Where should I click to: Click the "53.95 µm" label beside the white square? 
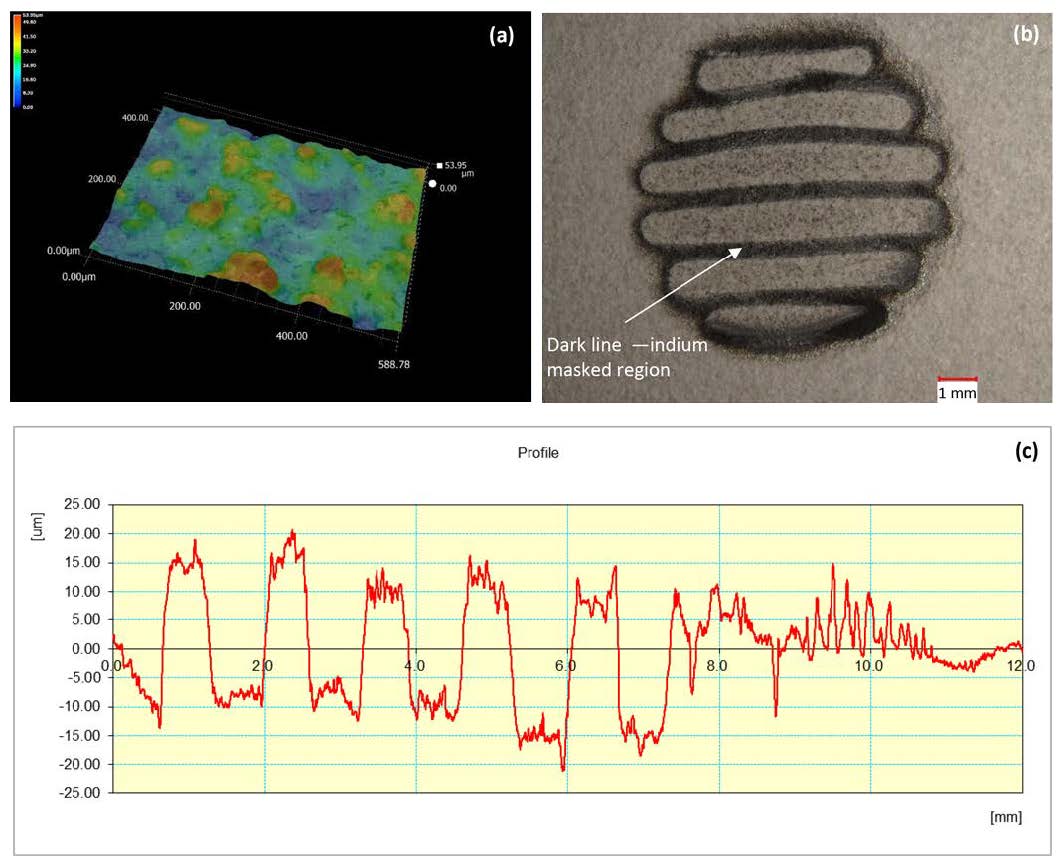point(459,169)
